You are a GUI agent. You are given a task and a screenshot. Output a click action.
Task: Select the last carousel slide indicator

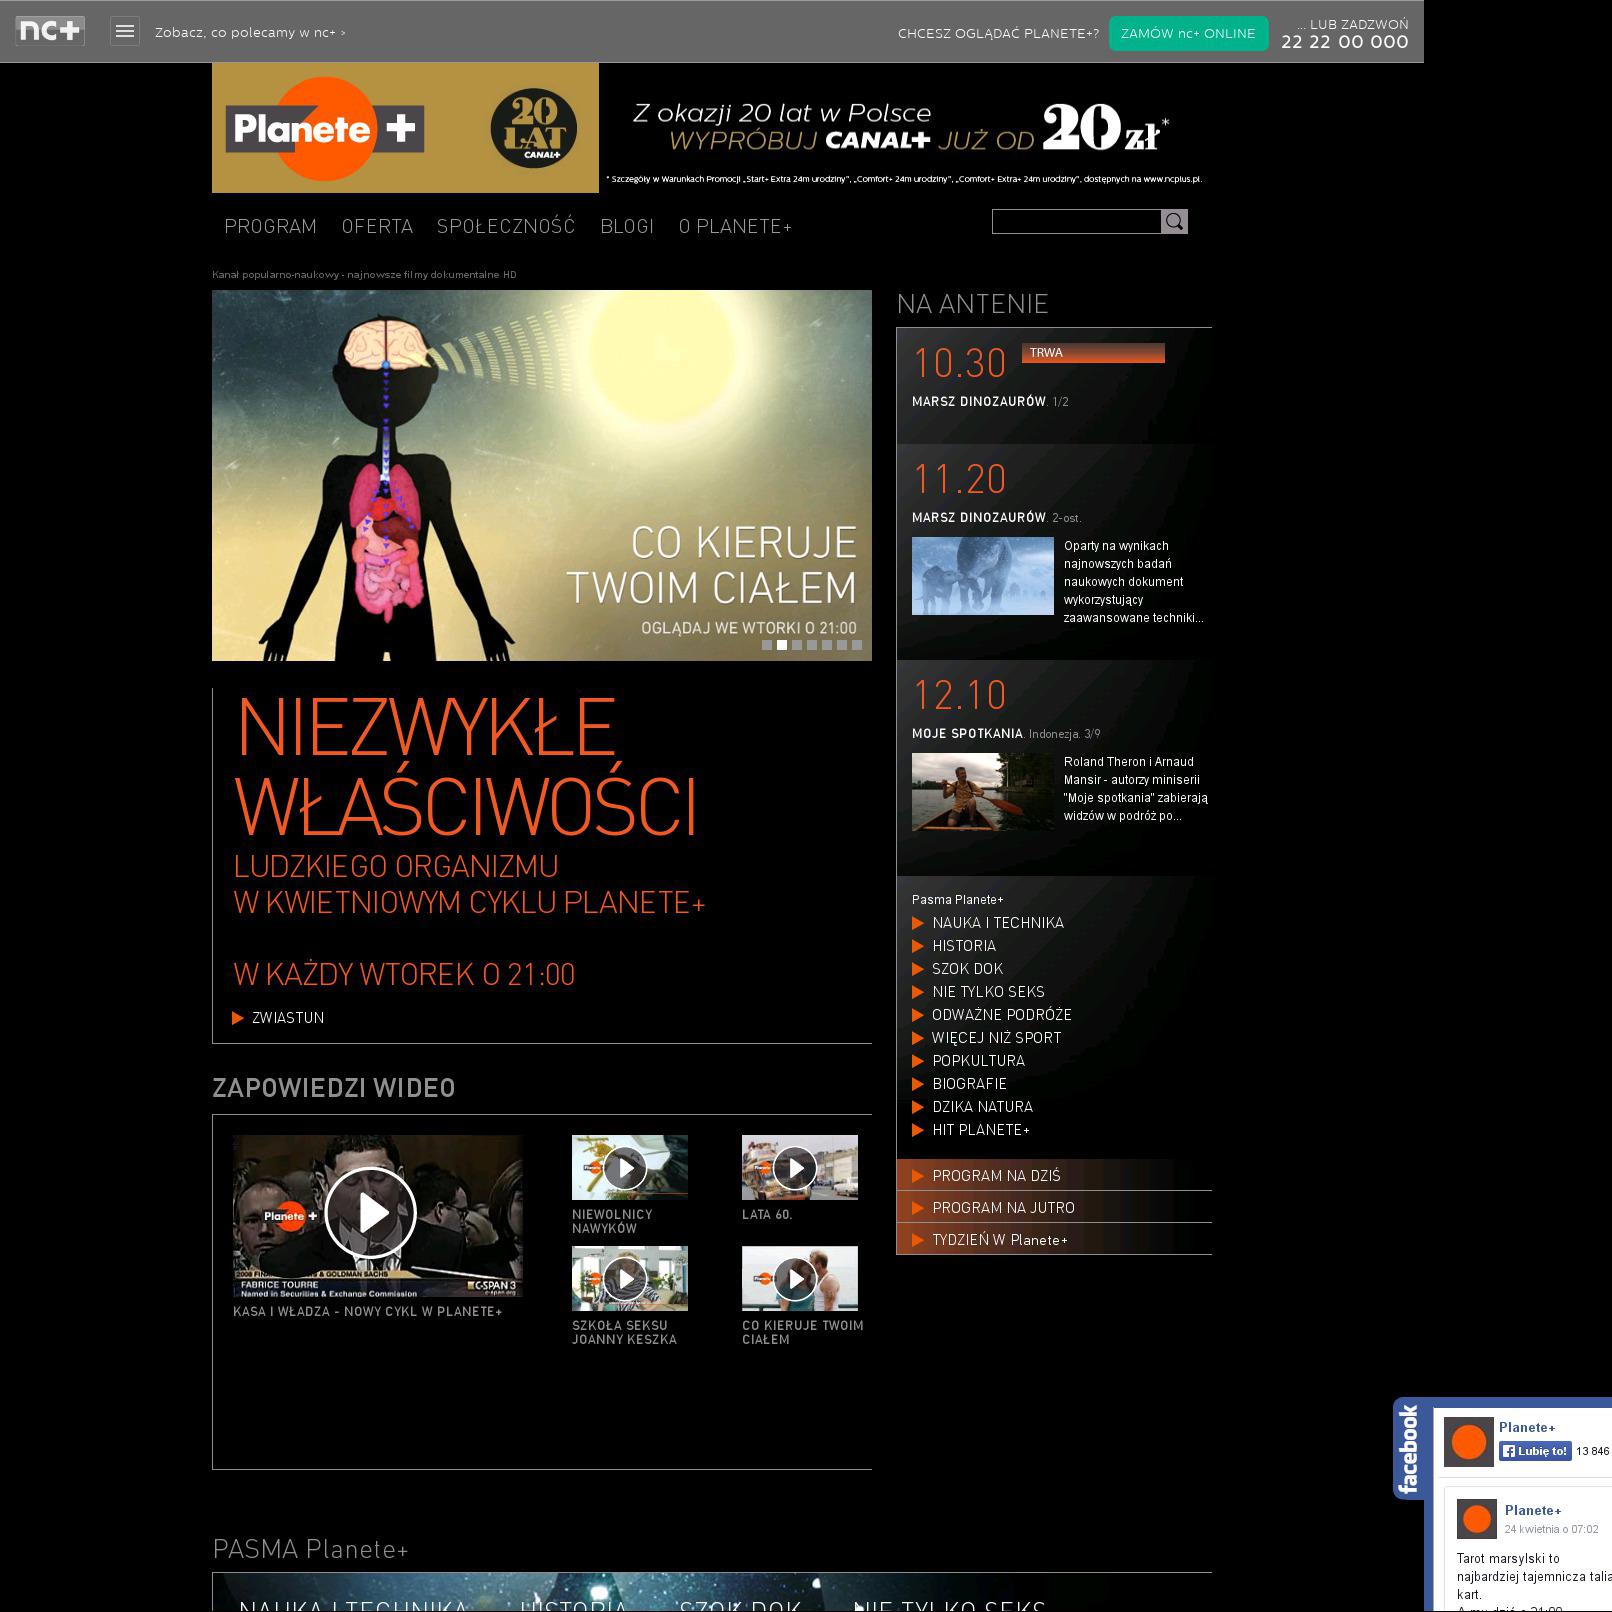(857, 645)
